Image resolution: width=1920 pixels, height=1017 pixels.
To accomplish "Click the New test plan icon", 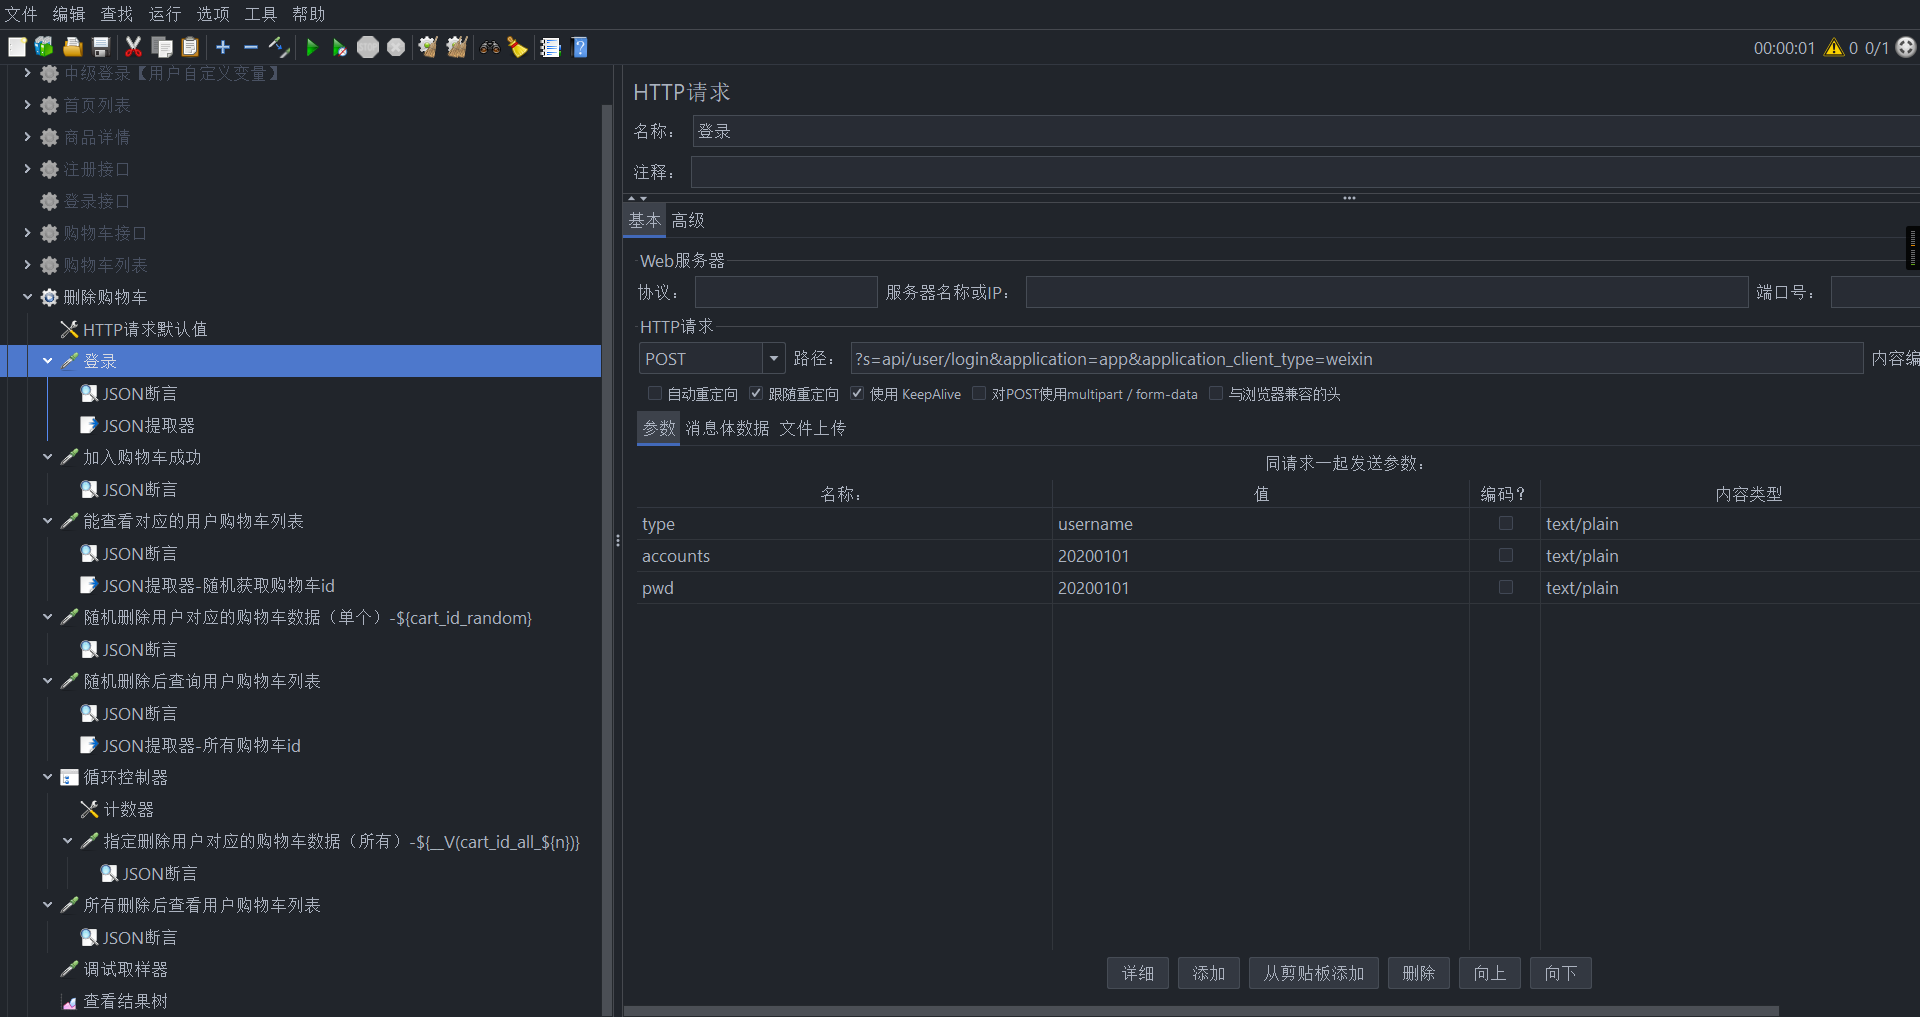I will coord(17,47).
